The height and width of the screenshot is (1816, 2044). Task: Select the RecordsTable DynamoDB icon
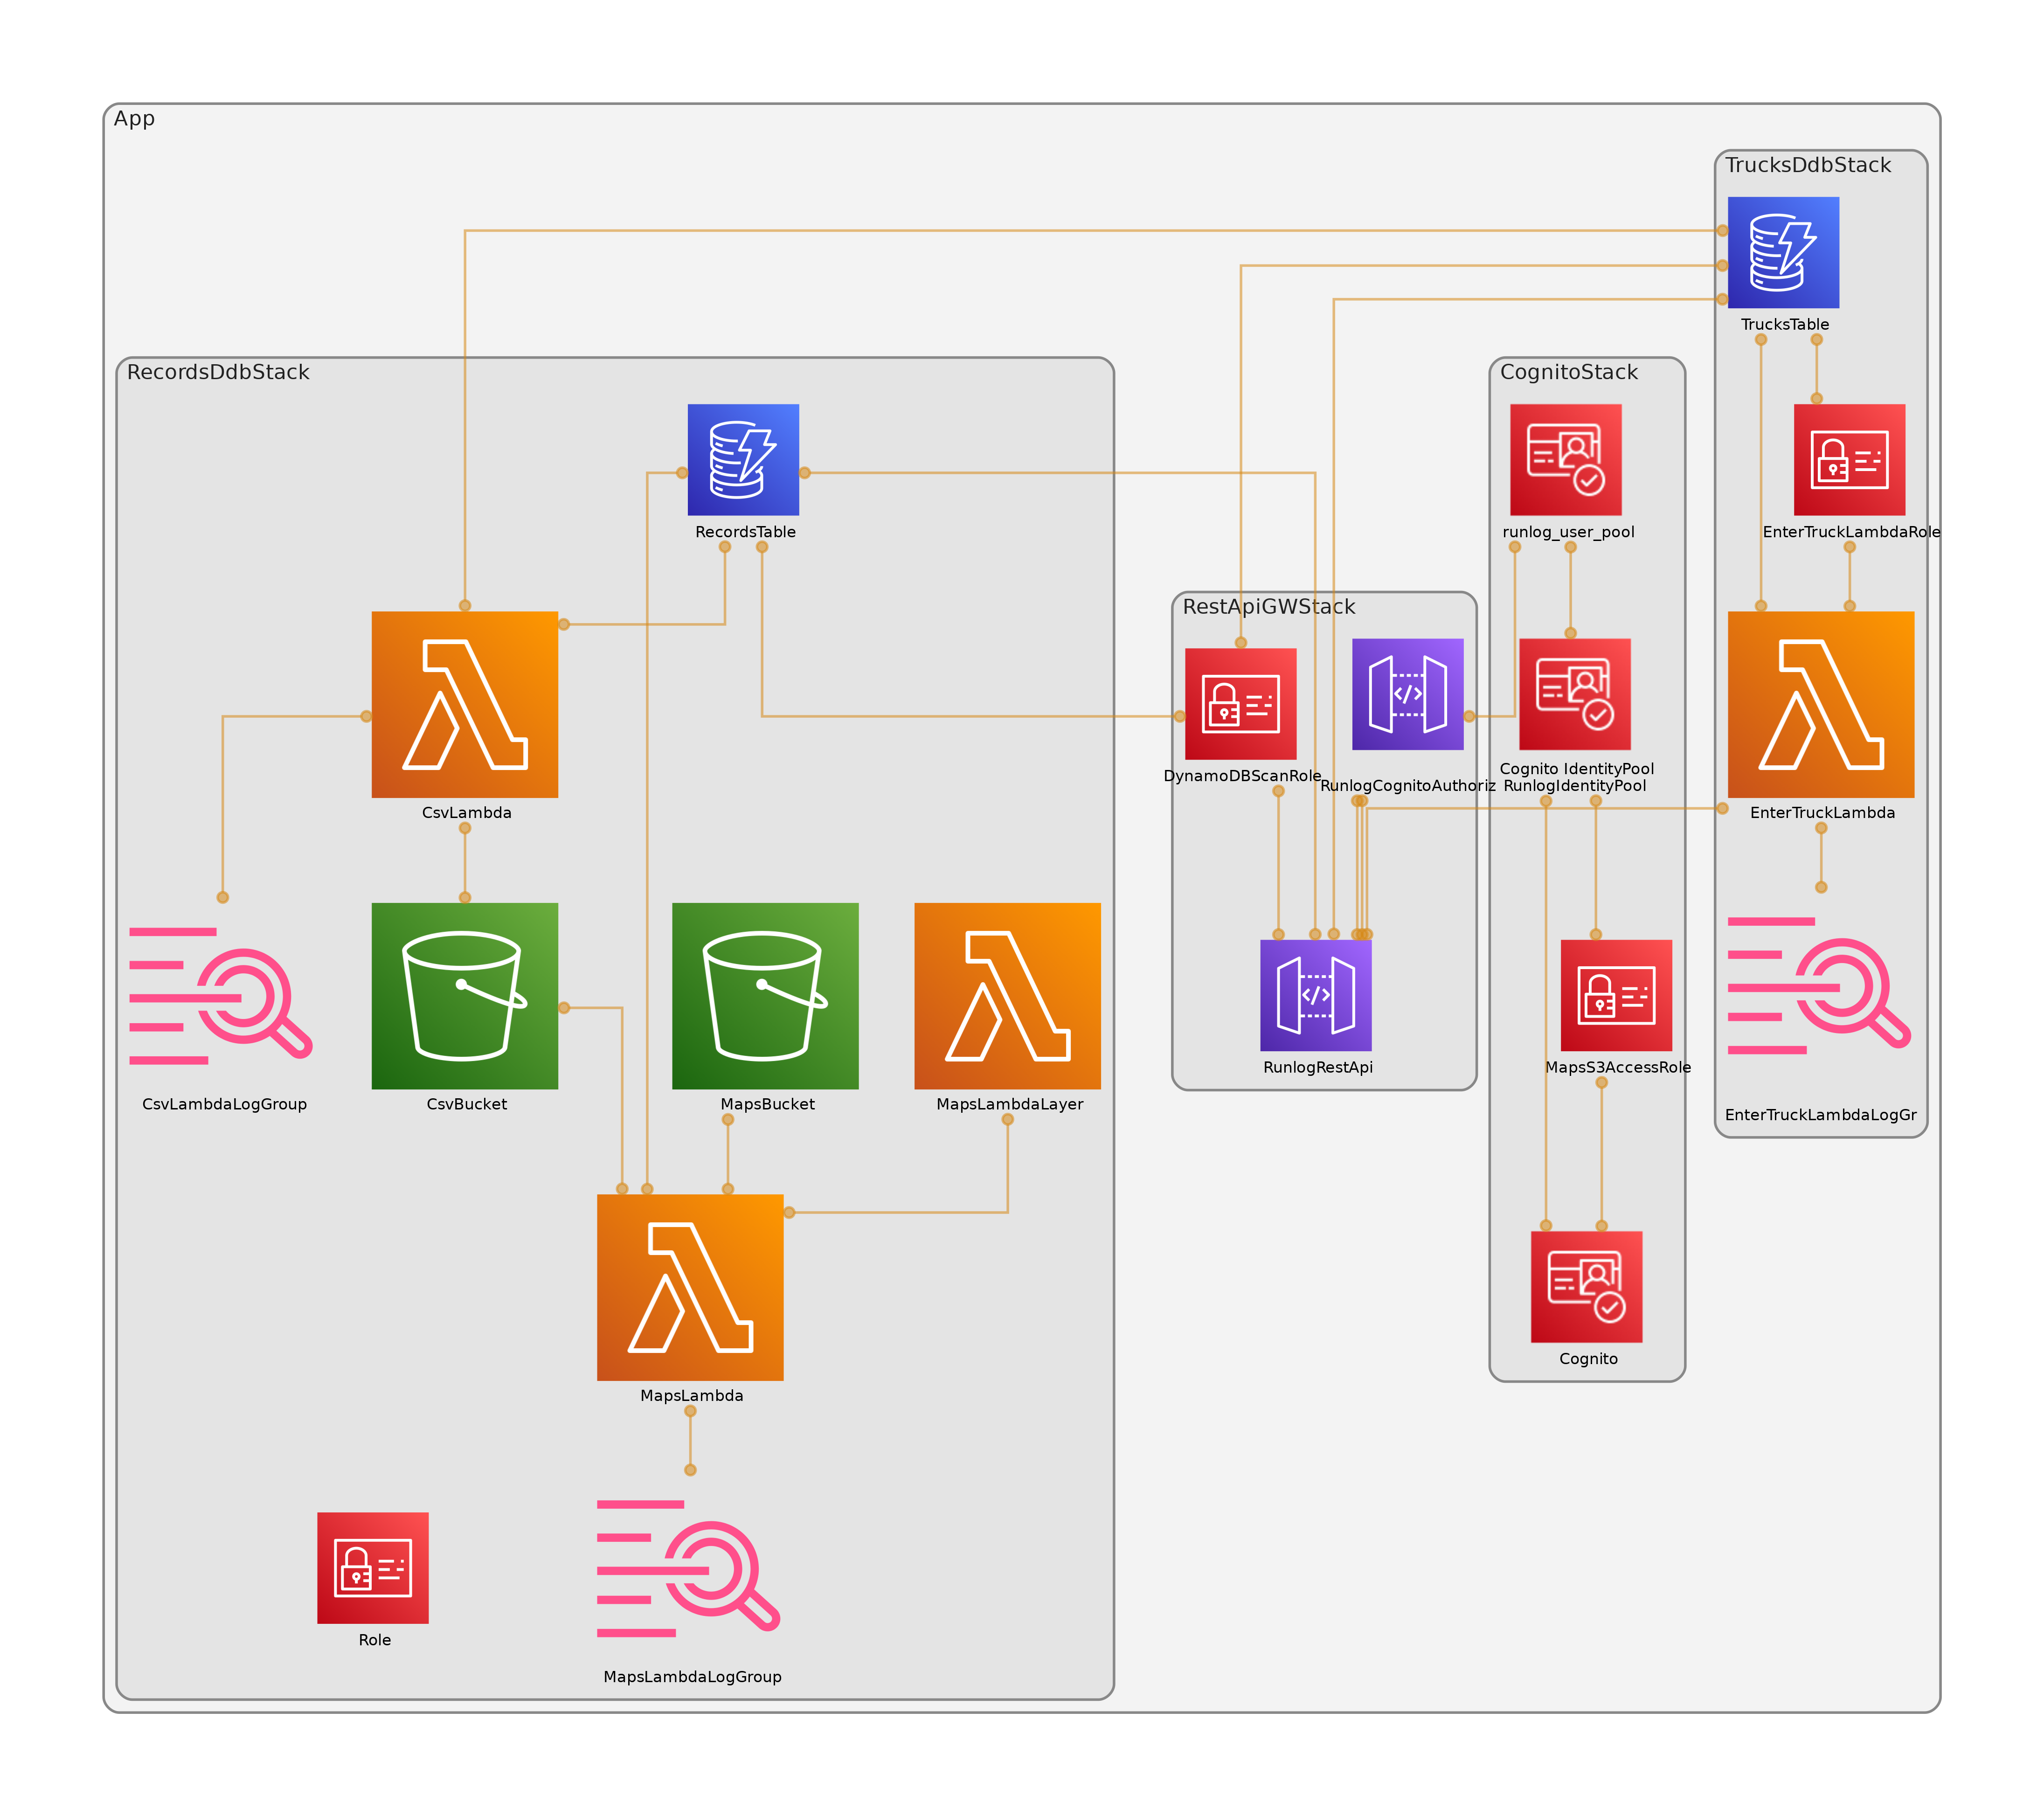coord(743,460)
